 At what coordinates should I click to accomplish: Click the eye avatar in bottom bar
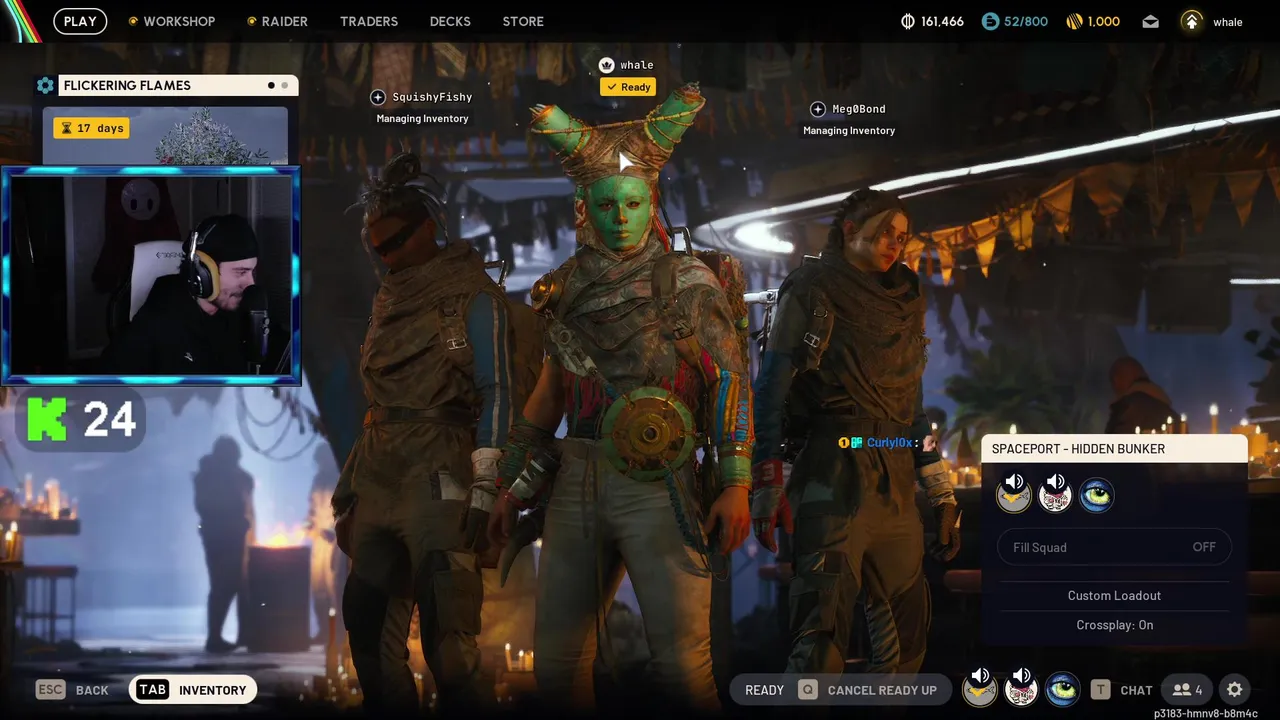[1062, 689]
